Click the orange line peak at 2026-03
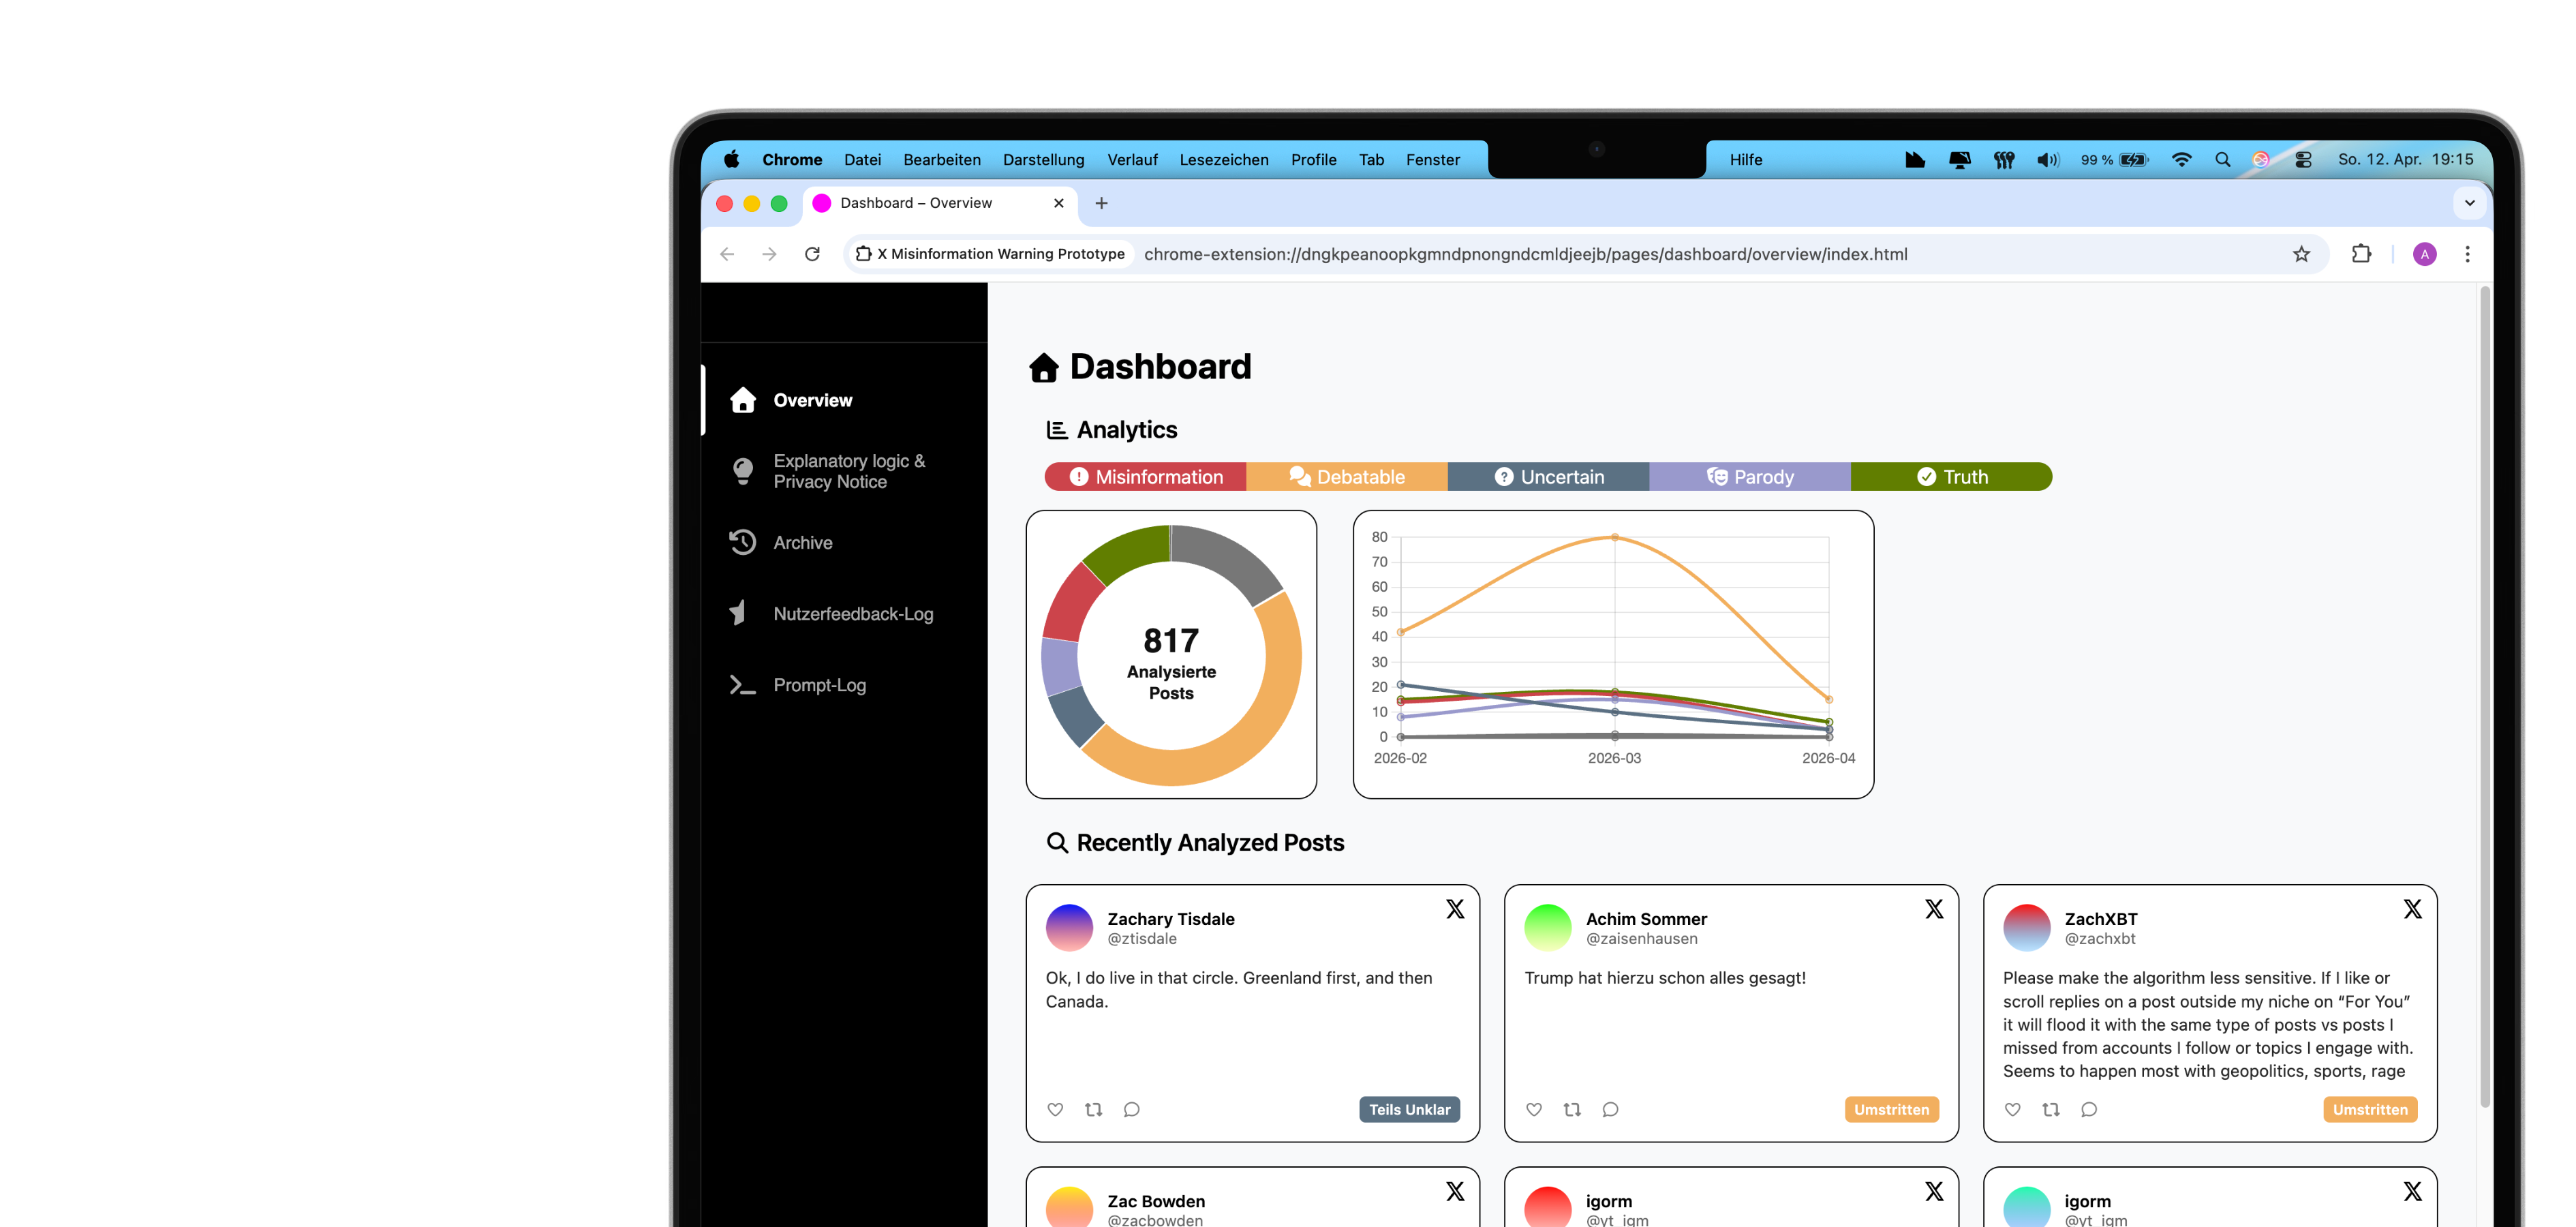Image resolution: width=2576 pixels, height=1227 pixels. tap(1614, 537)
